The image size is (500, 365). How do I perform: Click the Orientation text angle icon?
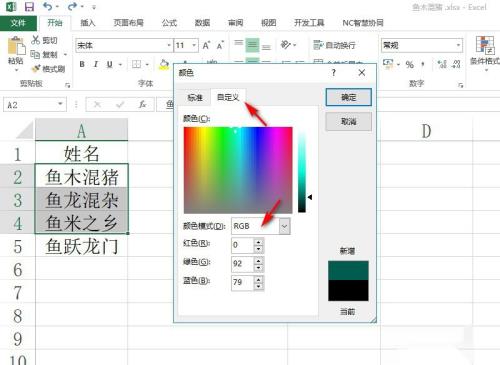click(286, 45)
